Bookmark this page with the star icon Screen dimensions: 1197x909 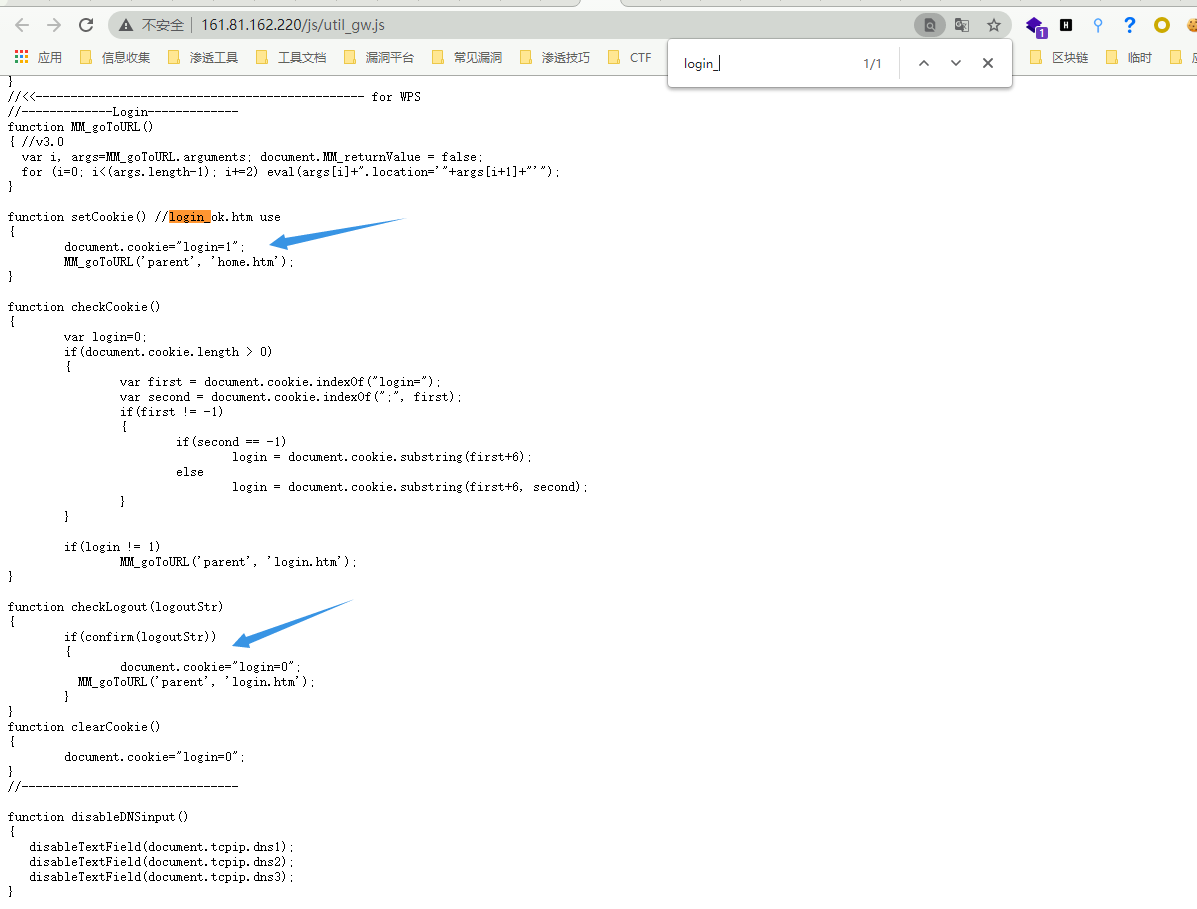coord(993,25)
